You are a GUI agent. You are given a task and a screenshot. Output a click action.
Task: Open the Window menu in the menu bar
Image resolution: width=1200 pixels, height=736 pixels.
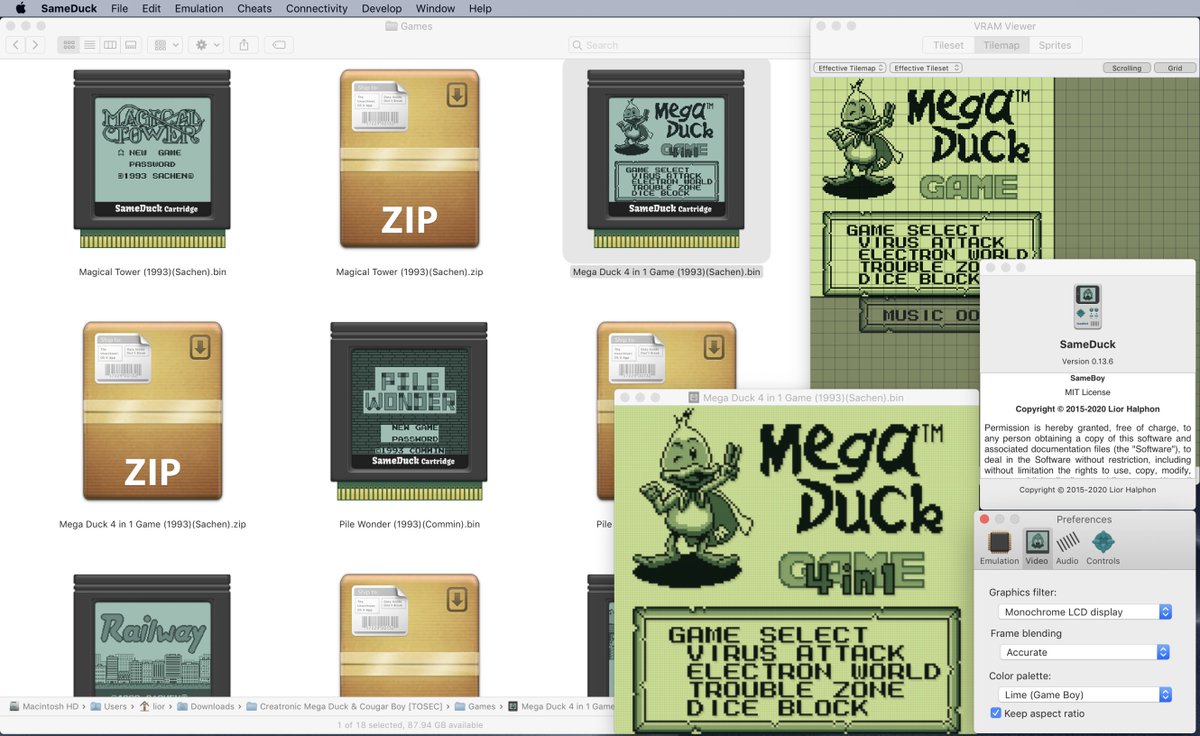435,8
